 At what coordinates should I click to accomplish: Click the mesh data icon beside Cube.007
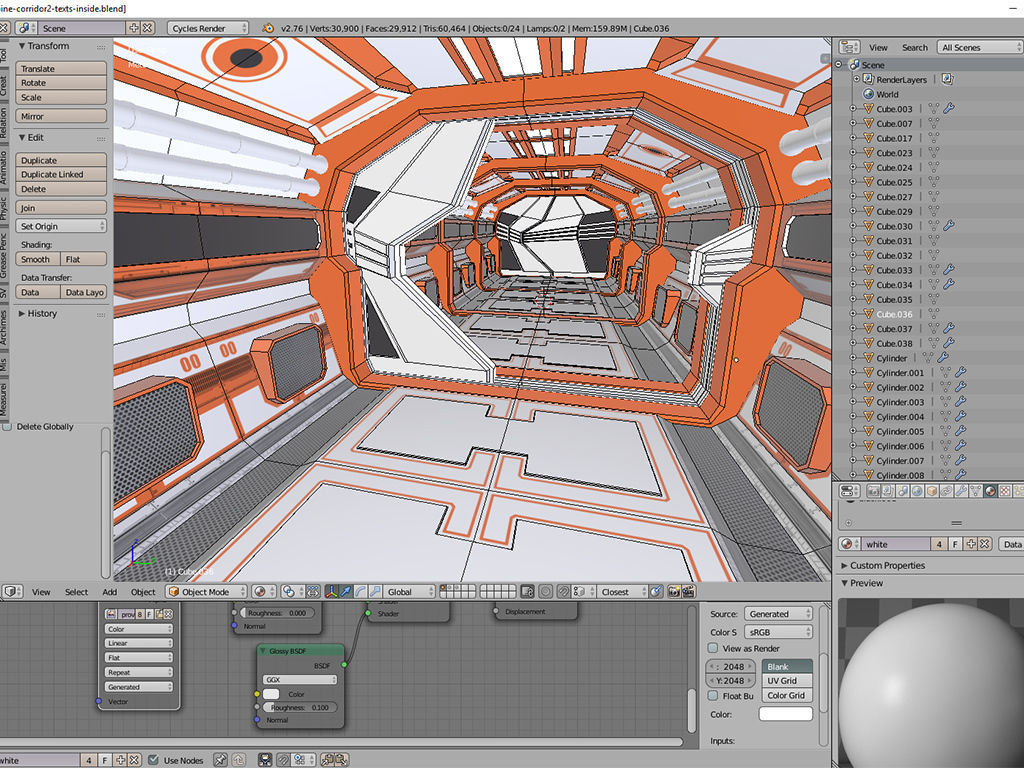pyautogui.click(x=934, y=123)
